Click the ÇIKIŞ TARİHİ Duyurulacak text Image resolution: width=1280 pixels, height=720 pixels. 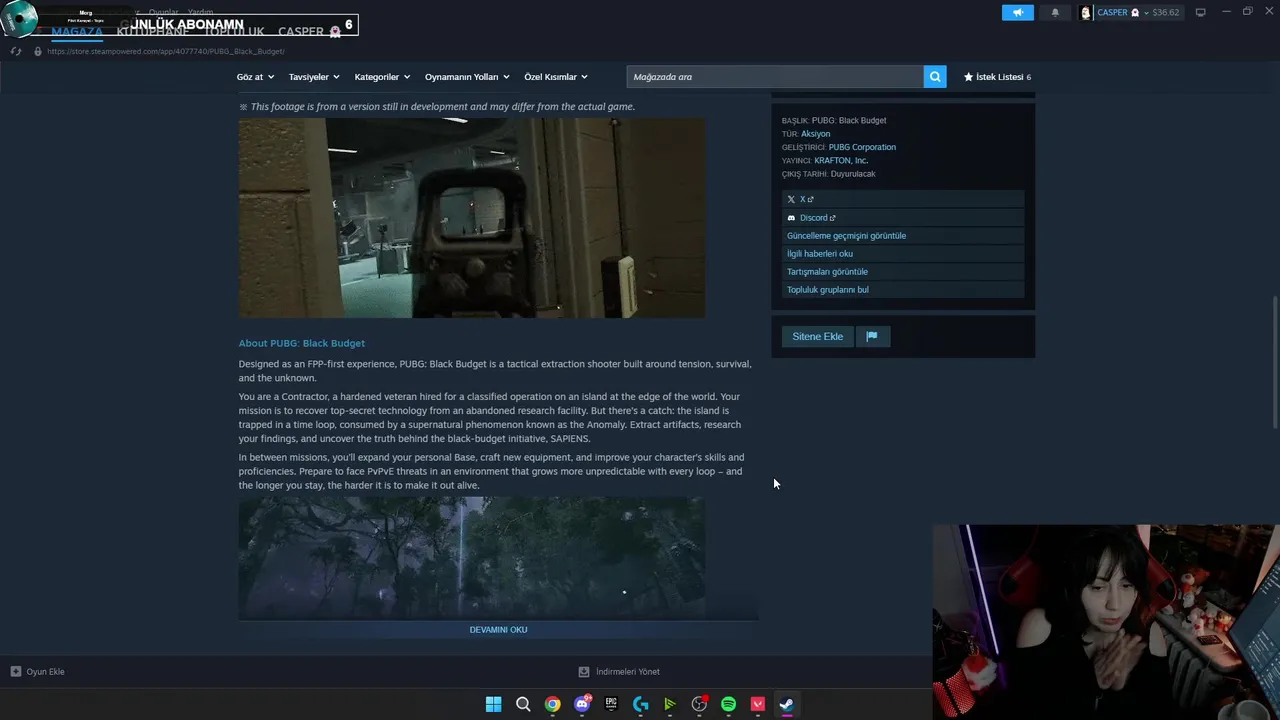click(829, 174)
